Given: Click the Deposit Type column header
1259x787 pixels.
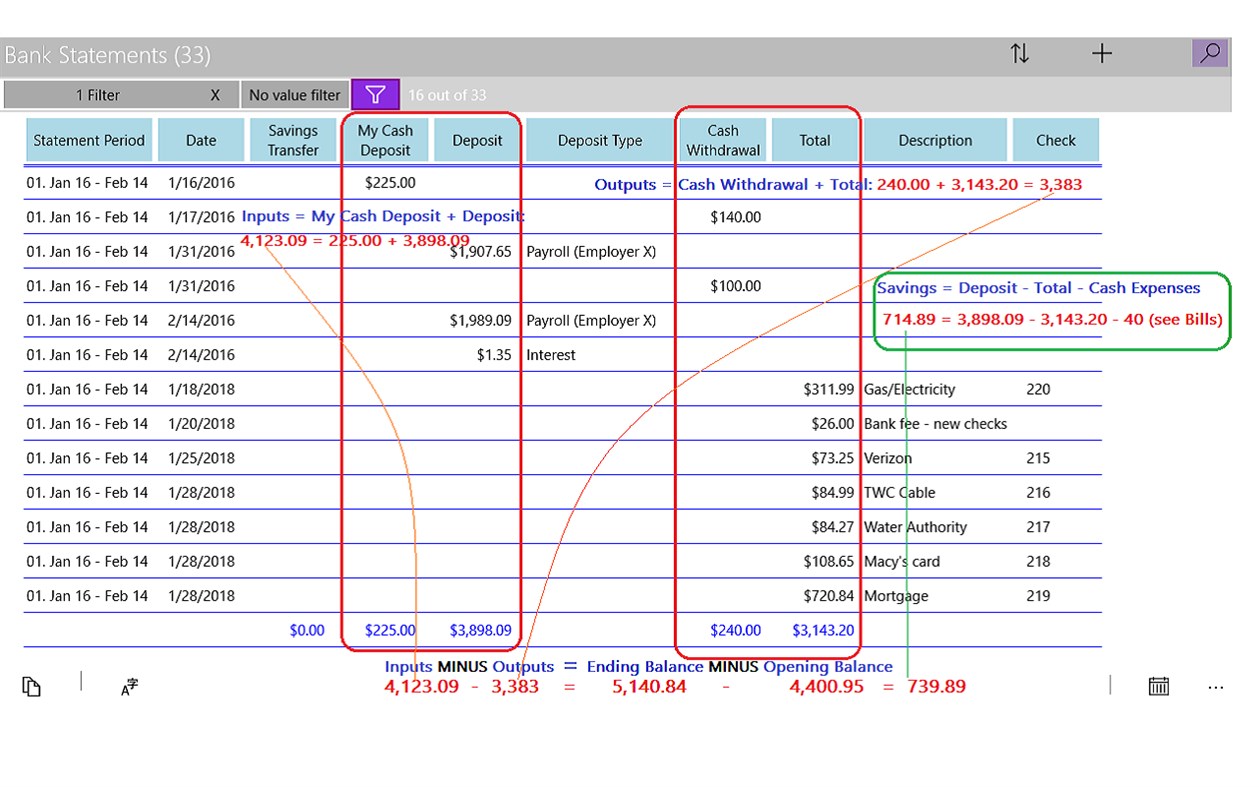Looking at the screenshot, I should [x=599, y=140].
